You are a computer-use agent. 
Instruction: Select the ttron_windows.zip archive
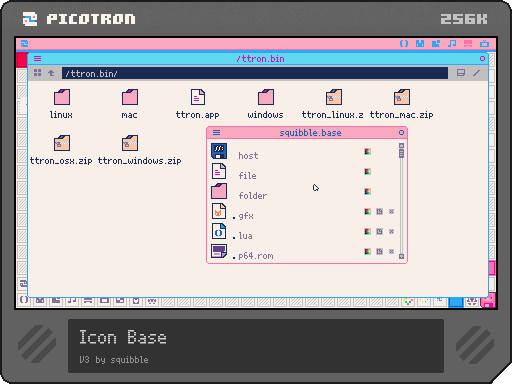pos(130,143)
